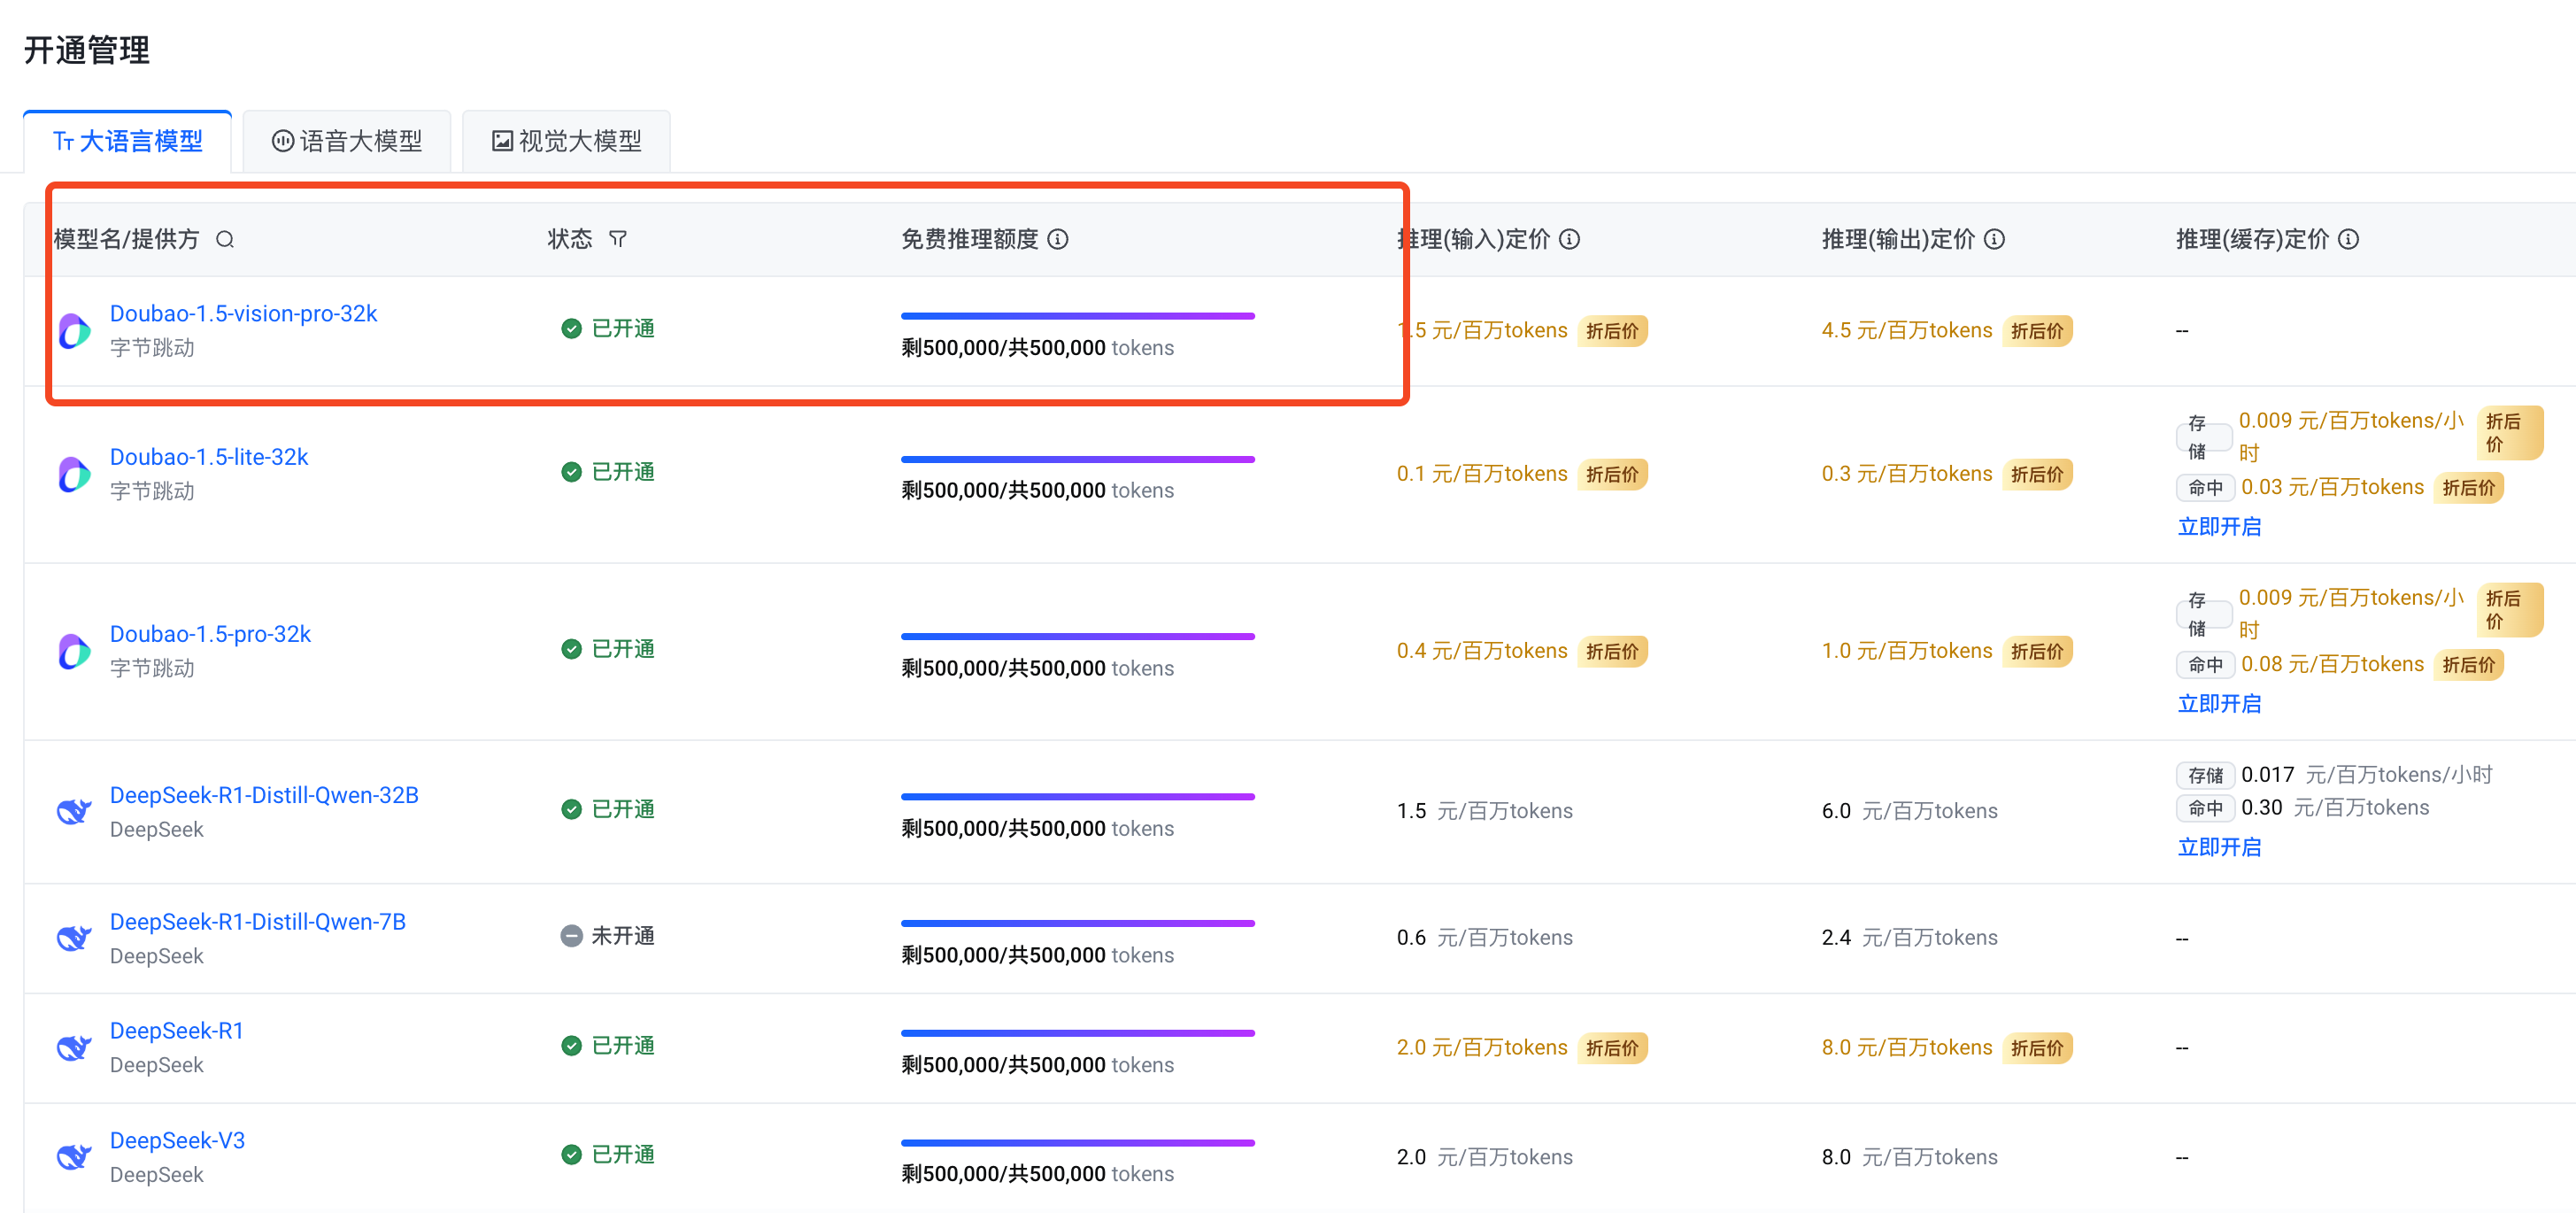Image resolution: width=2576 pixels, height=1213 pixels.
Task: Click output price 2.4 元/百万tokens
Action: click(x=1909, y=938)
